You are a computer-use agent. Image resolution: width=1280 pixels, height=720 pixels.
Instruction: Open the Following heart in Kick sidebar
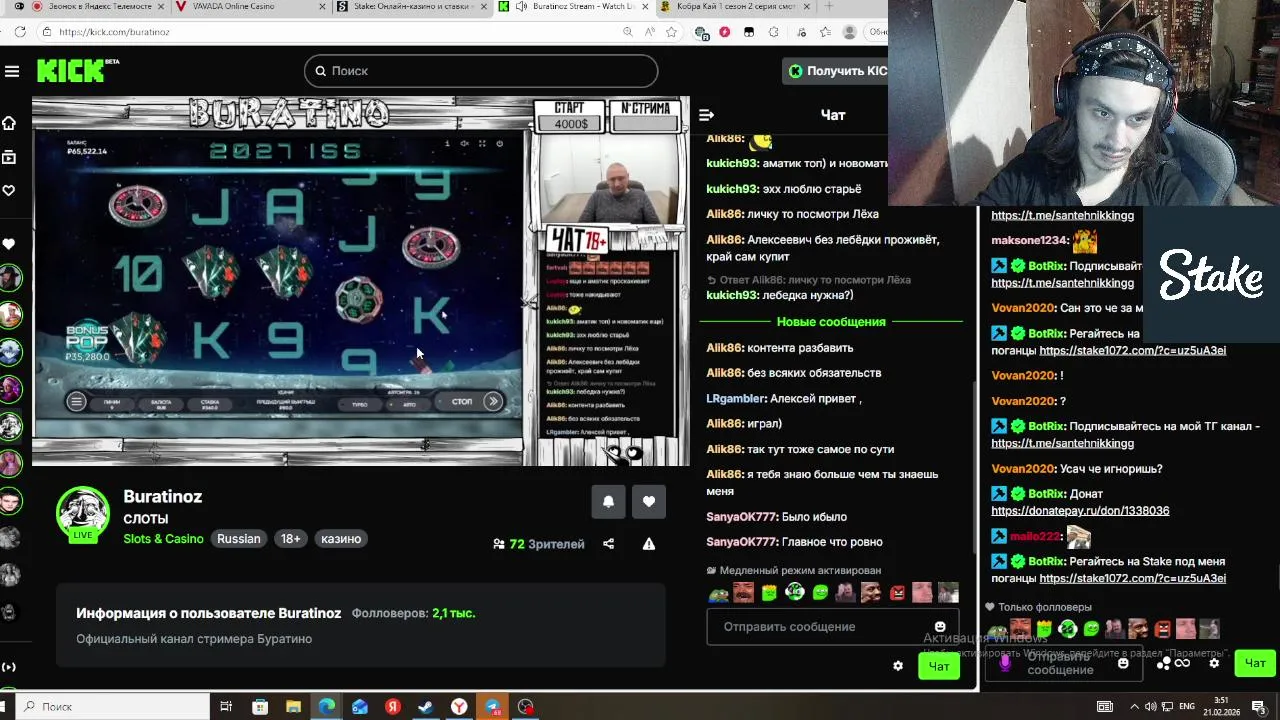tap(9, 191)
